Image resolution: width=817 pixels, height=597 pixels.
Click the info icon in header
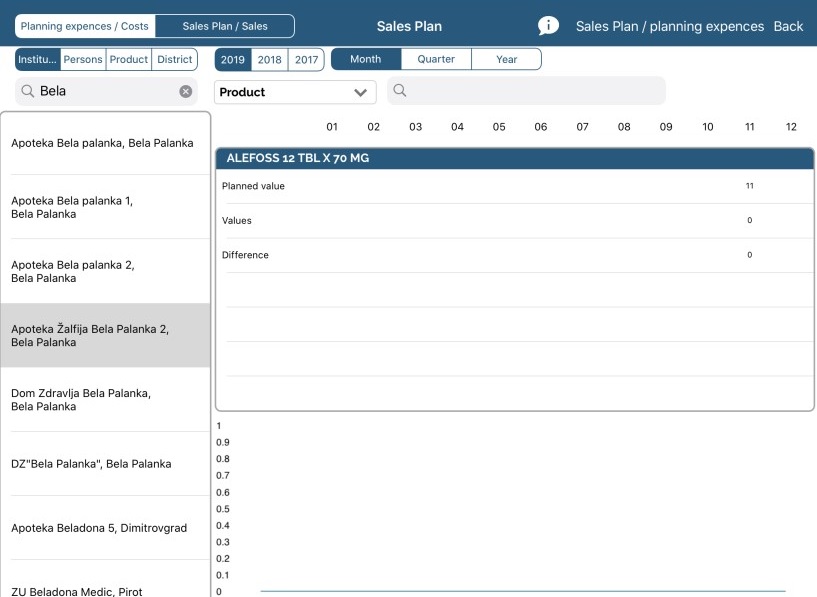tap(548, 26)
